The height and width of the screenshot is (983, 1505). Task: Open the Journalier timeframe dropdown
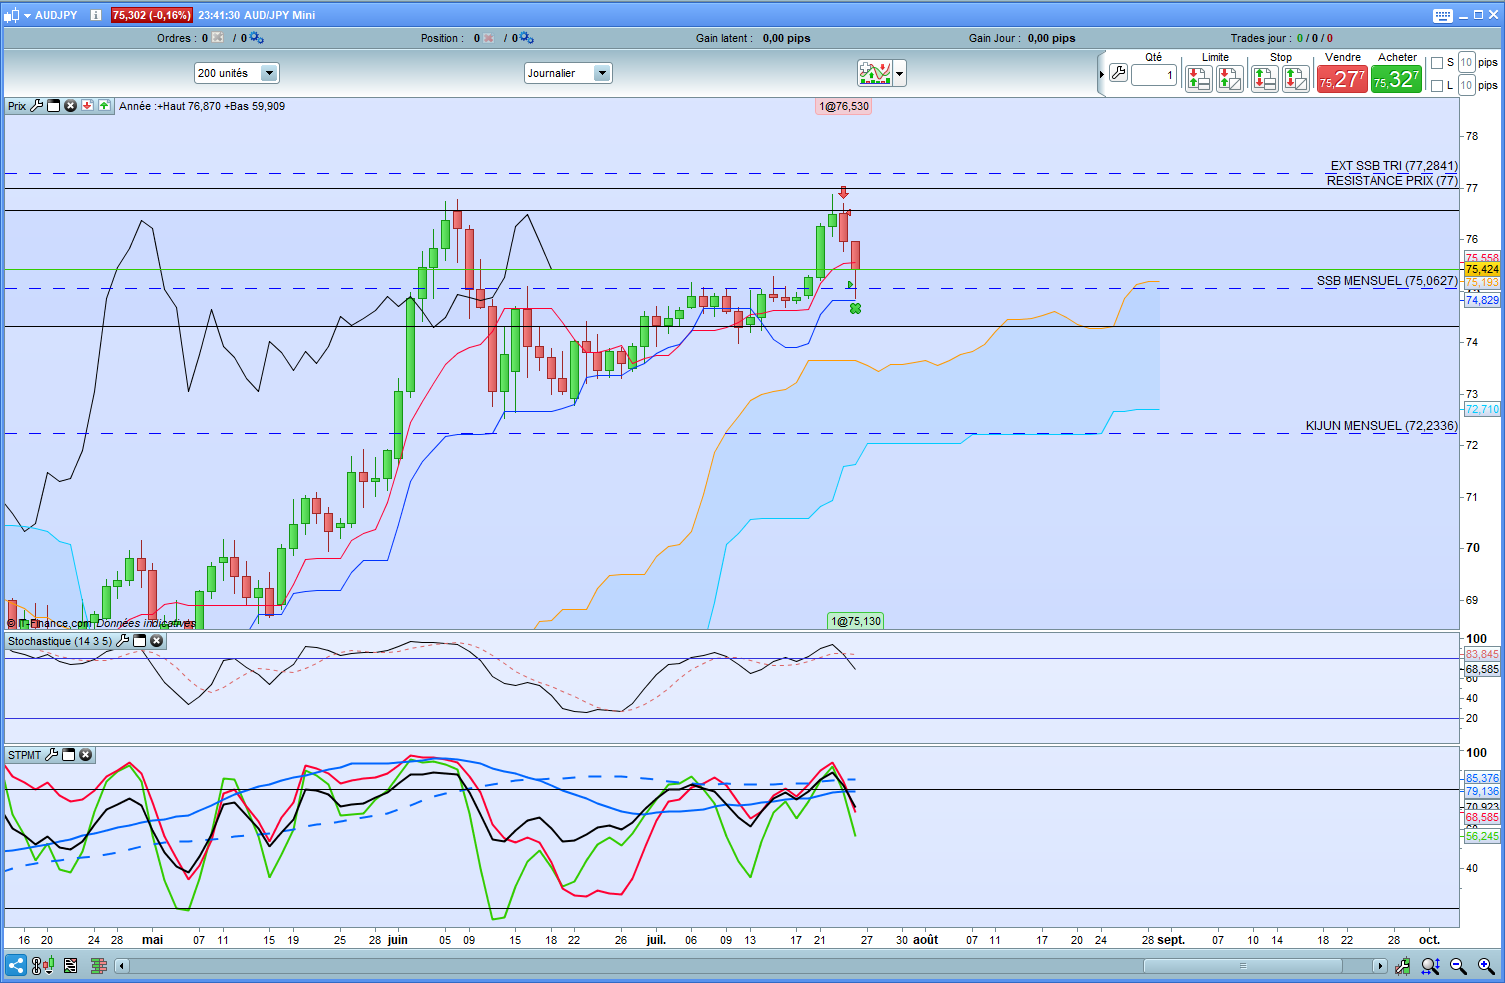pos(568,73)
